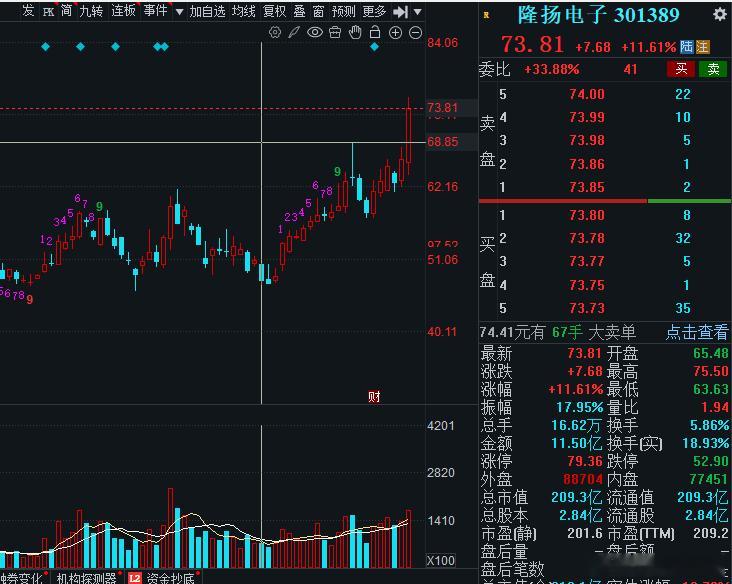Open the 复权 adjustment option
Image resolution: width=732 pixels, height=584 pixels.
tap(274, 11)
